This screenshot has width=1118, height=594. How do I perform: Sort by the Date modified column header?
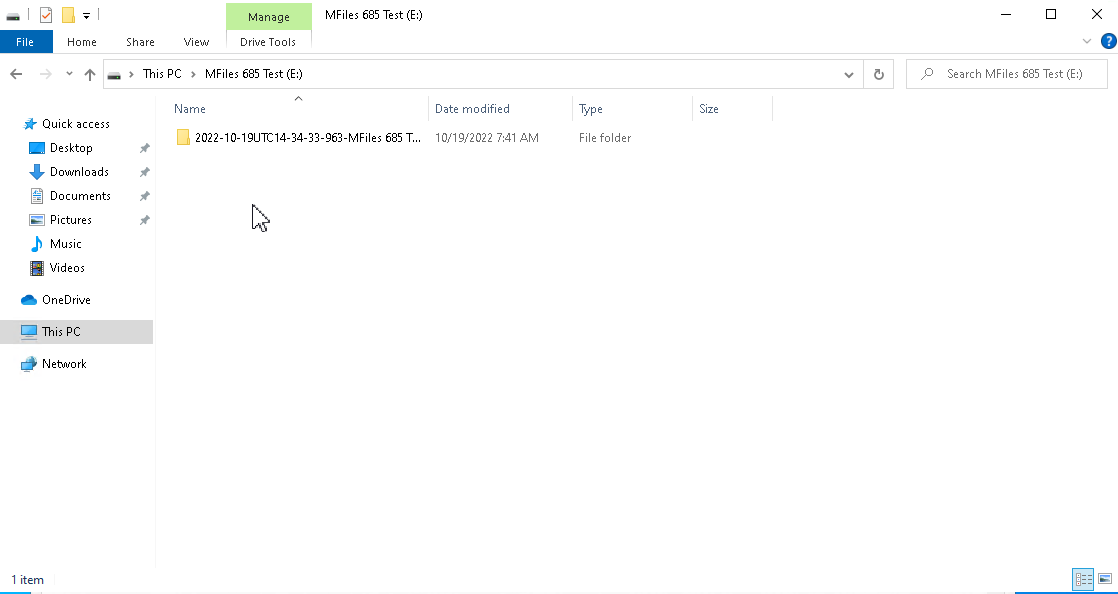472,109
